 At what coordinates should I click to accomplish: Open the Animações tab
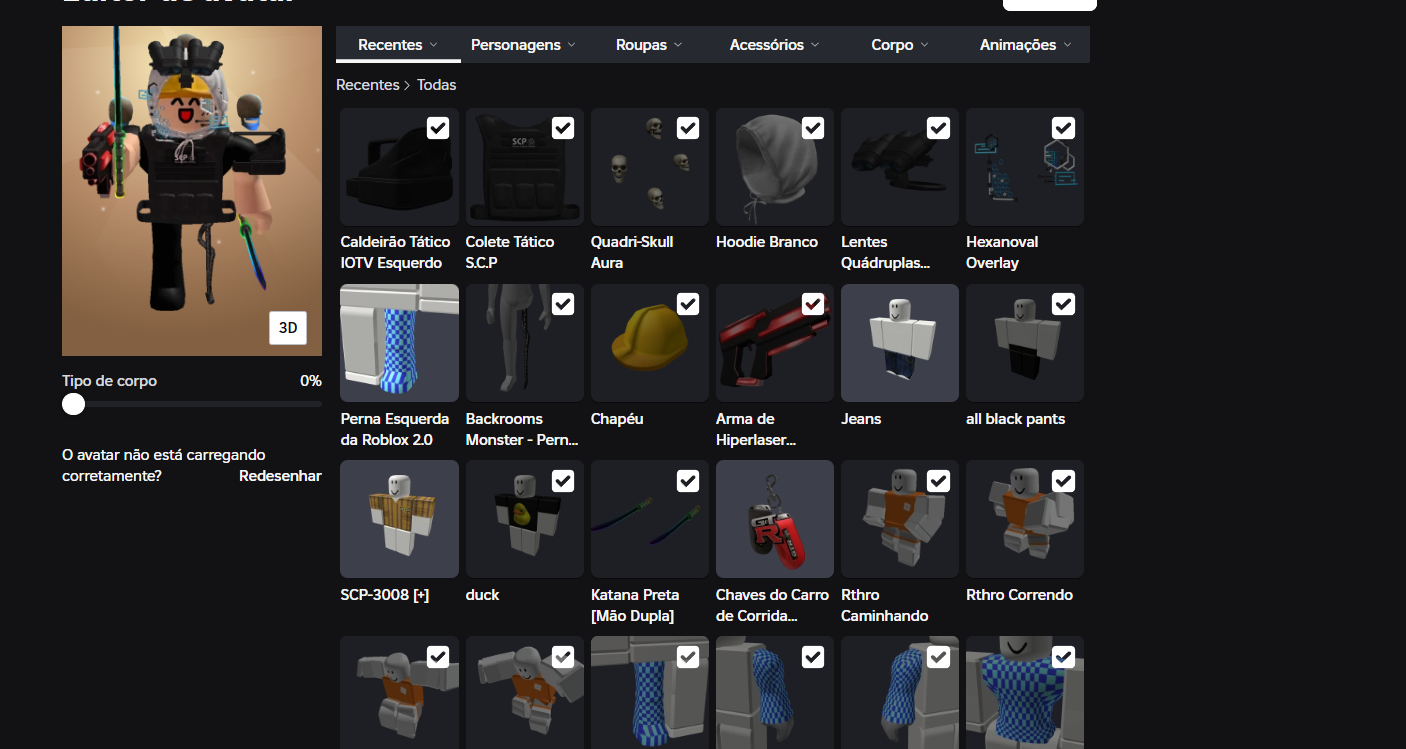(1026, 45)
